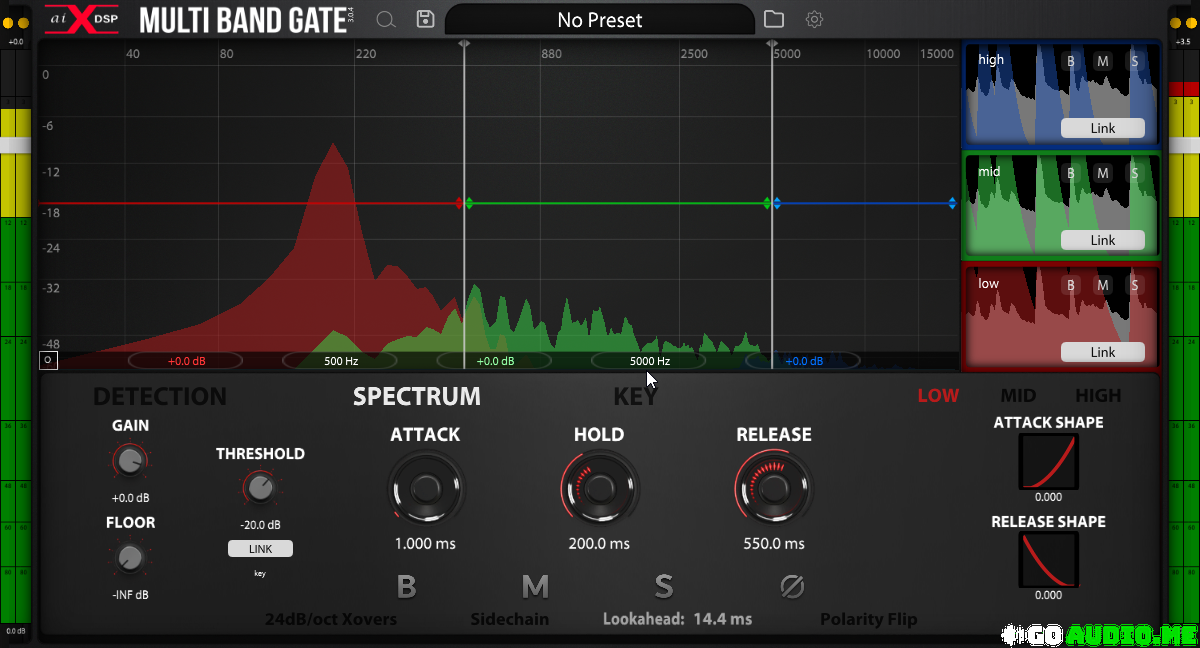Click the polarity flip Ø icon
Screen dimensions: 1200x648
(791, 586)
